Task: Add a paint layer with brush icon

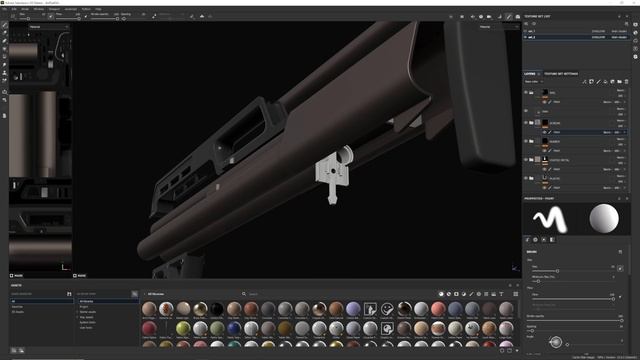Action: (x=598, y=82)
